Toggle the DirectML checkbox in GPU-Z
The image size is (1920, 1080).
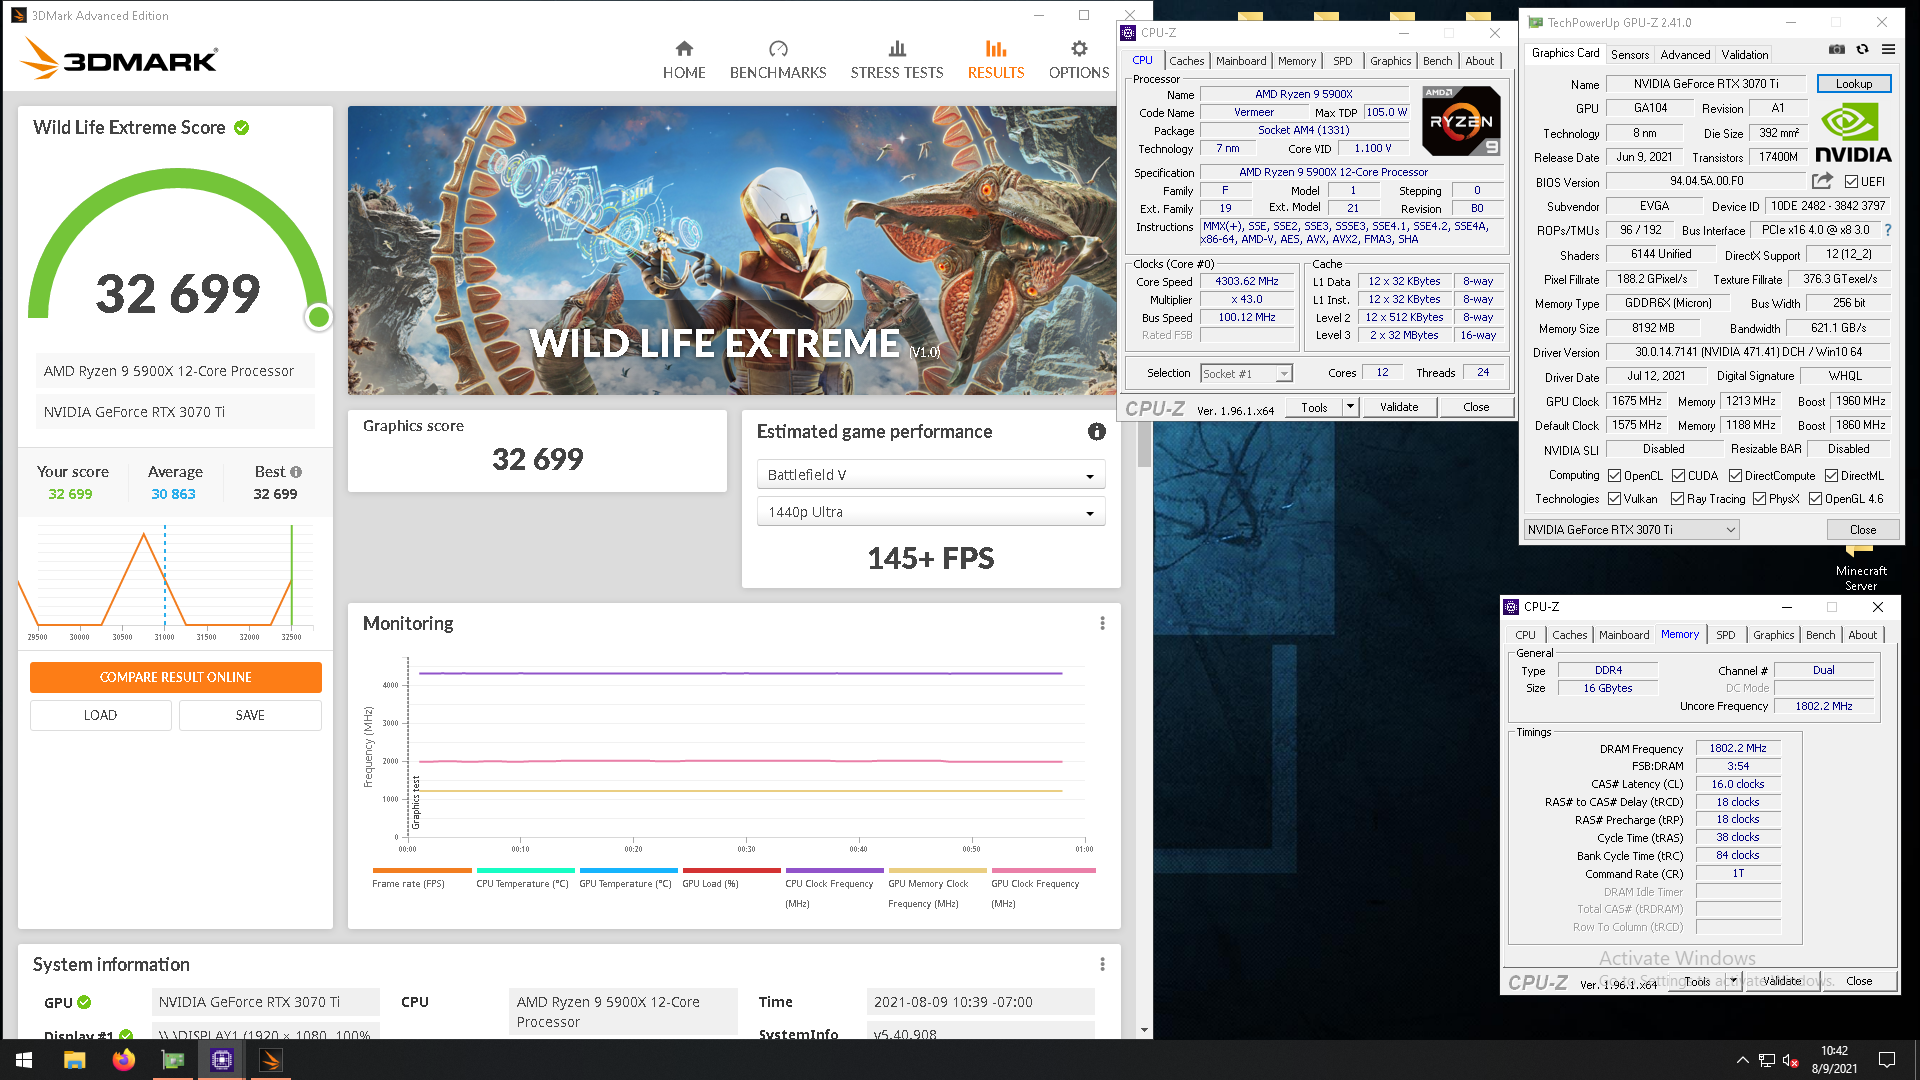(x=1831, y=476)
